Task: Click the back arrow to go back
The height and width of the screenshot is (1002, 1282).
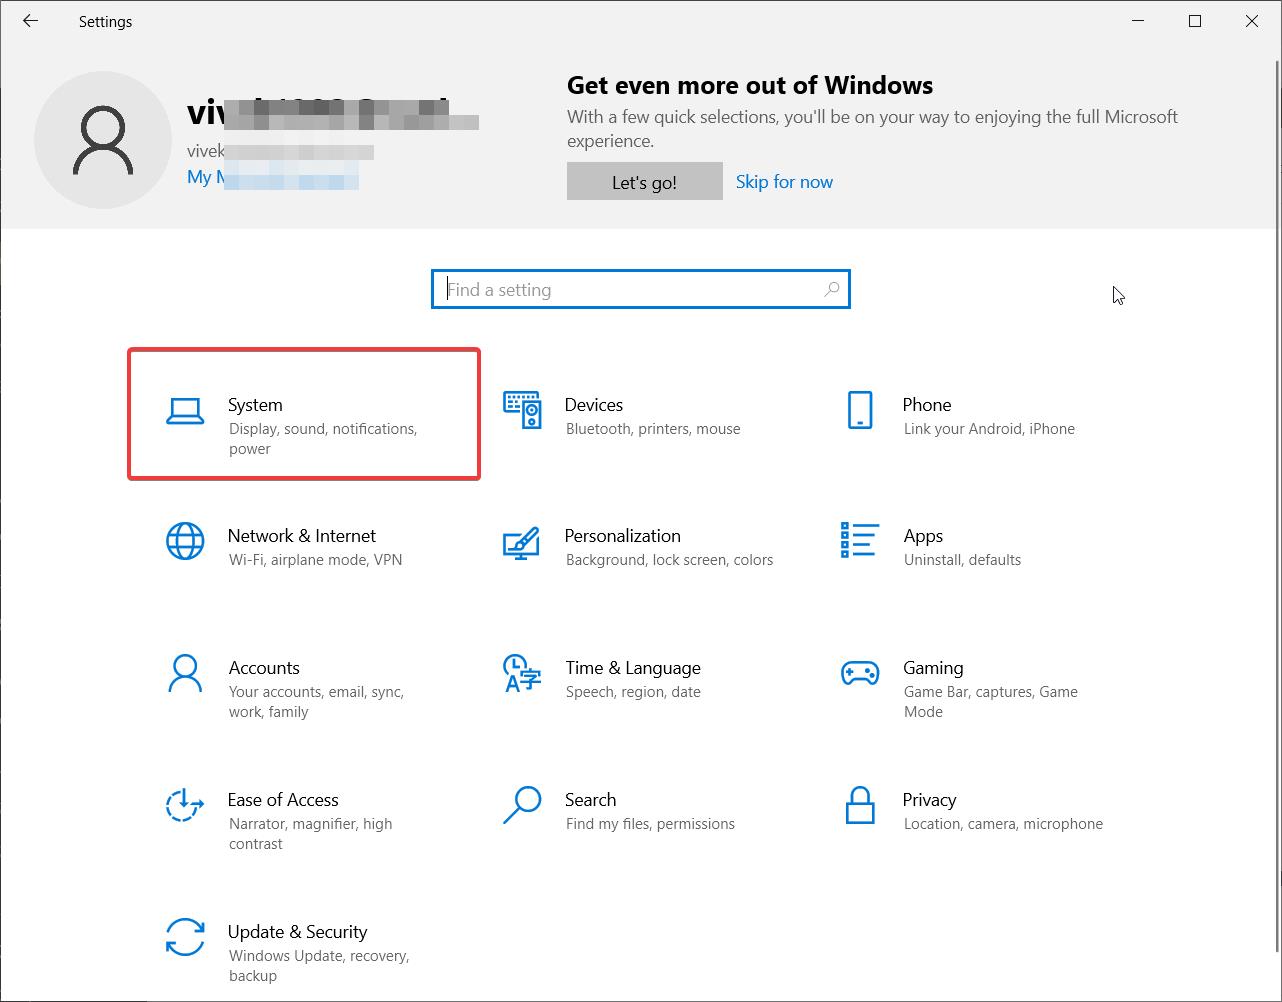Action: (29, 21)
